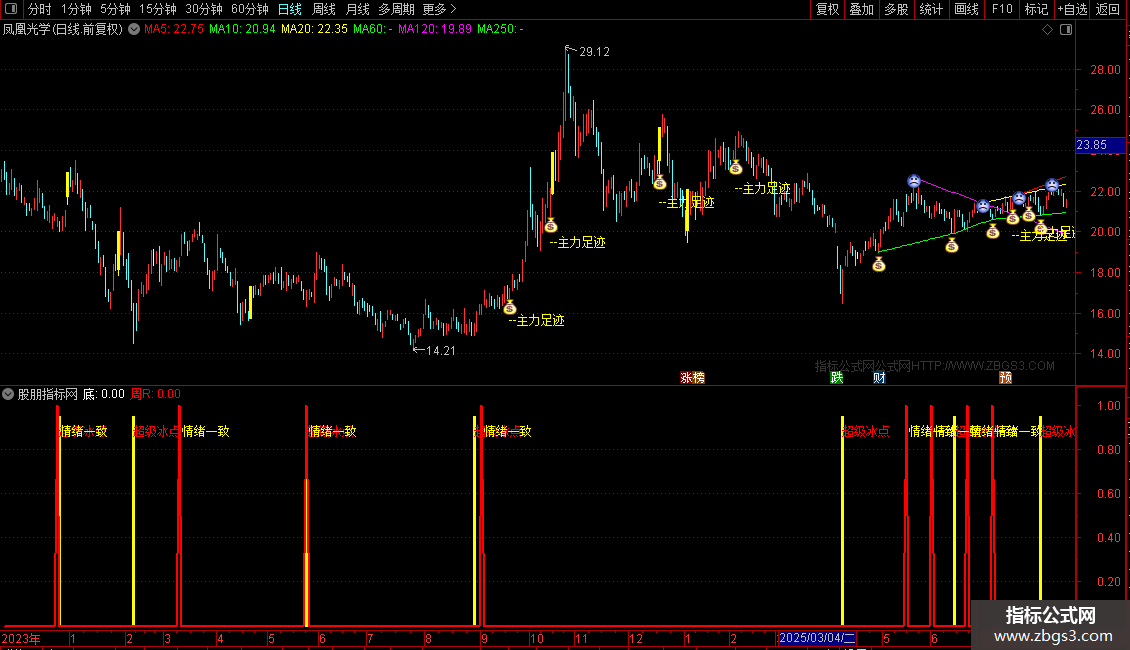Click the 2025/03/04/二 date marker
The height and width of the screenshot is (650, 1130).
(x=817, y=638)
